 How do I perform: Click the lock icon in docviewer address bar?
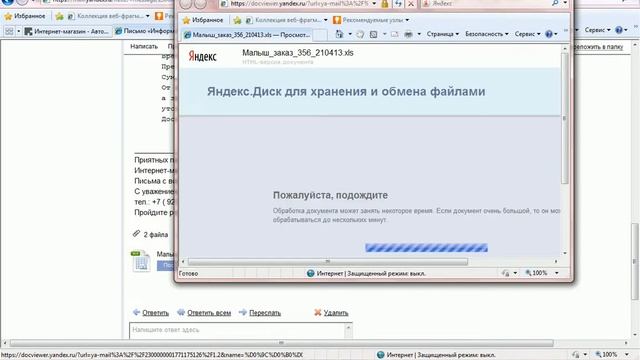tap(384, 4)
